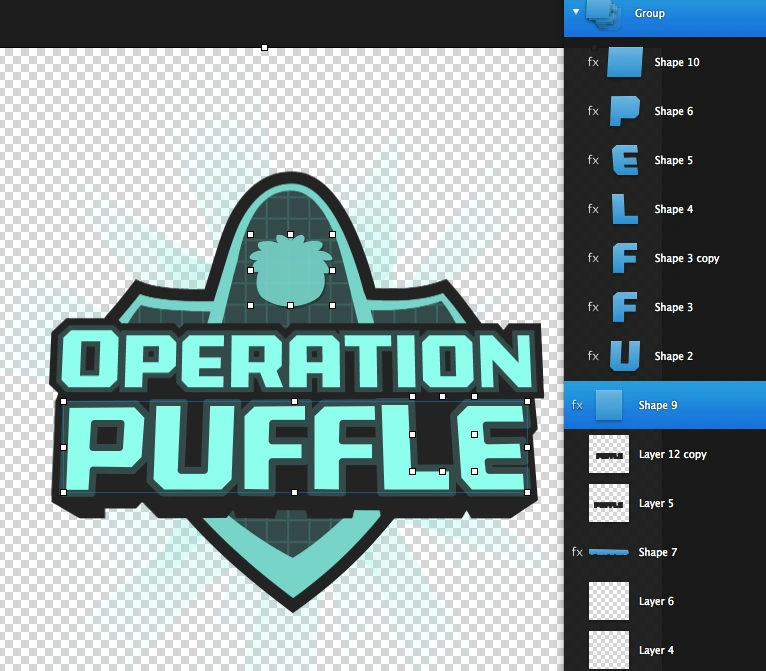Click the Group folder icon
766x671 pixels.
click(603, 13)
